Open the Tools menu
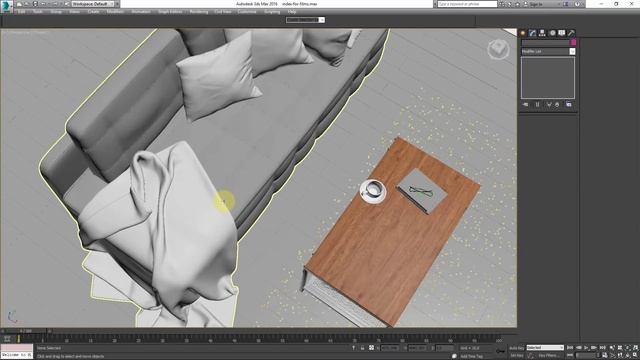Viewport: 640px width, 360px height. click(x=38, y=12)
